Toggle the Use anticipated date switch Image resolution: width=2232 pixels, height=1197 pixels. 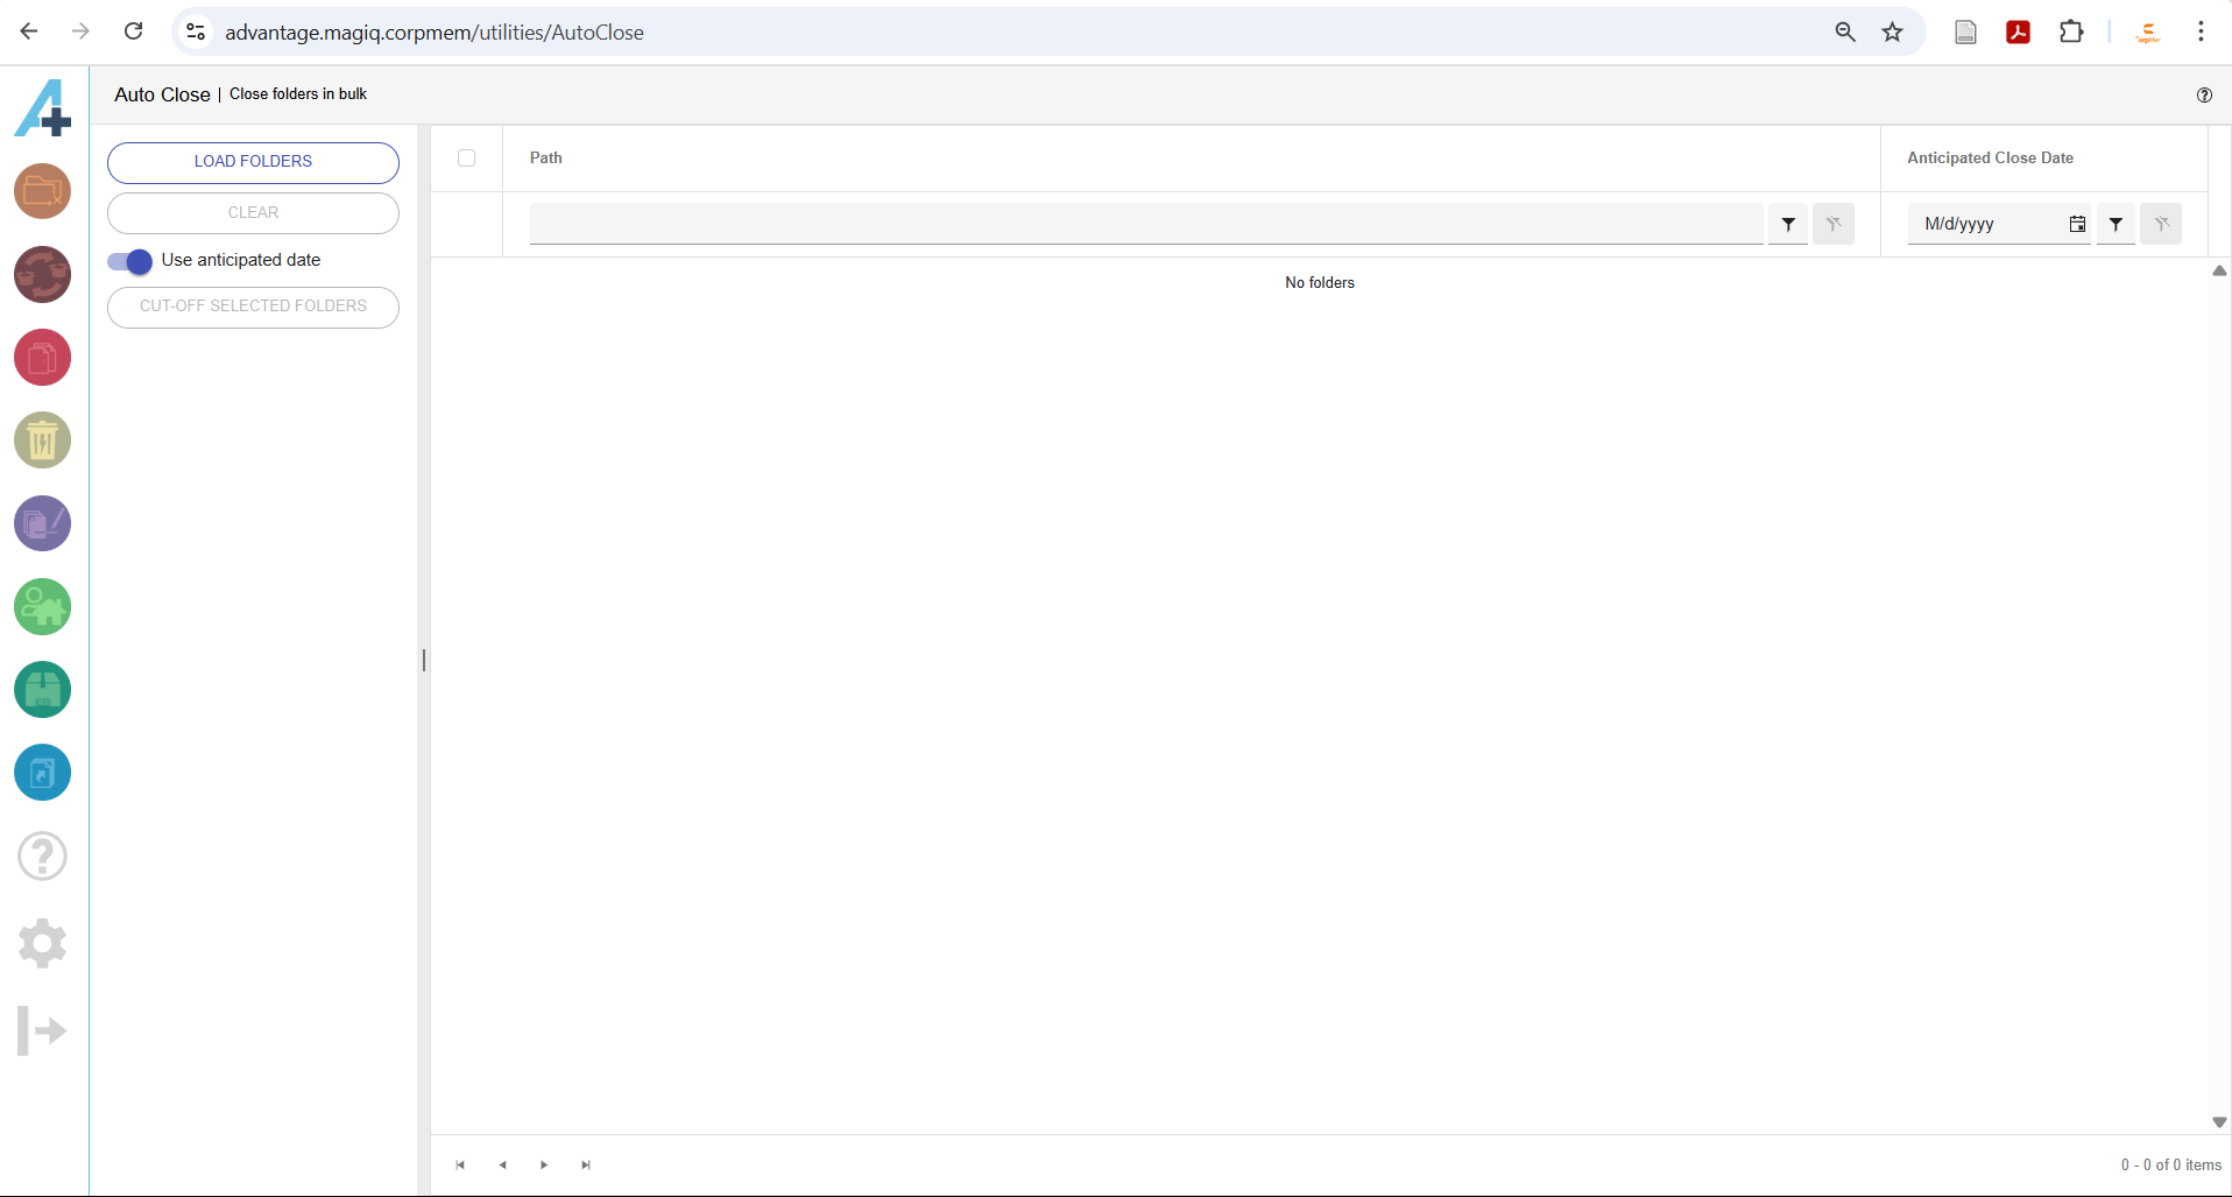pos(130,261)
